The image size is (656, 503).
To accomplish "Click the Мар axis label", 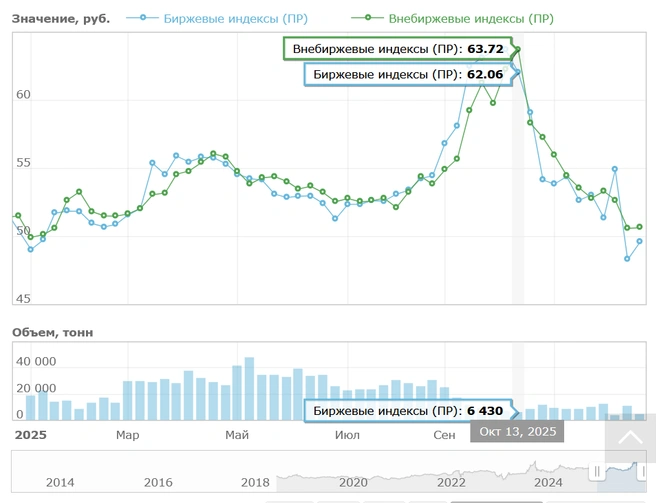I will pyautogui.click(x=128, y=435).
